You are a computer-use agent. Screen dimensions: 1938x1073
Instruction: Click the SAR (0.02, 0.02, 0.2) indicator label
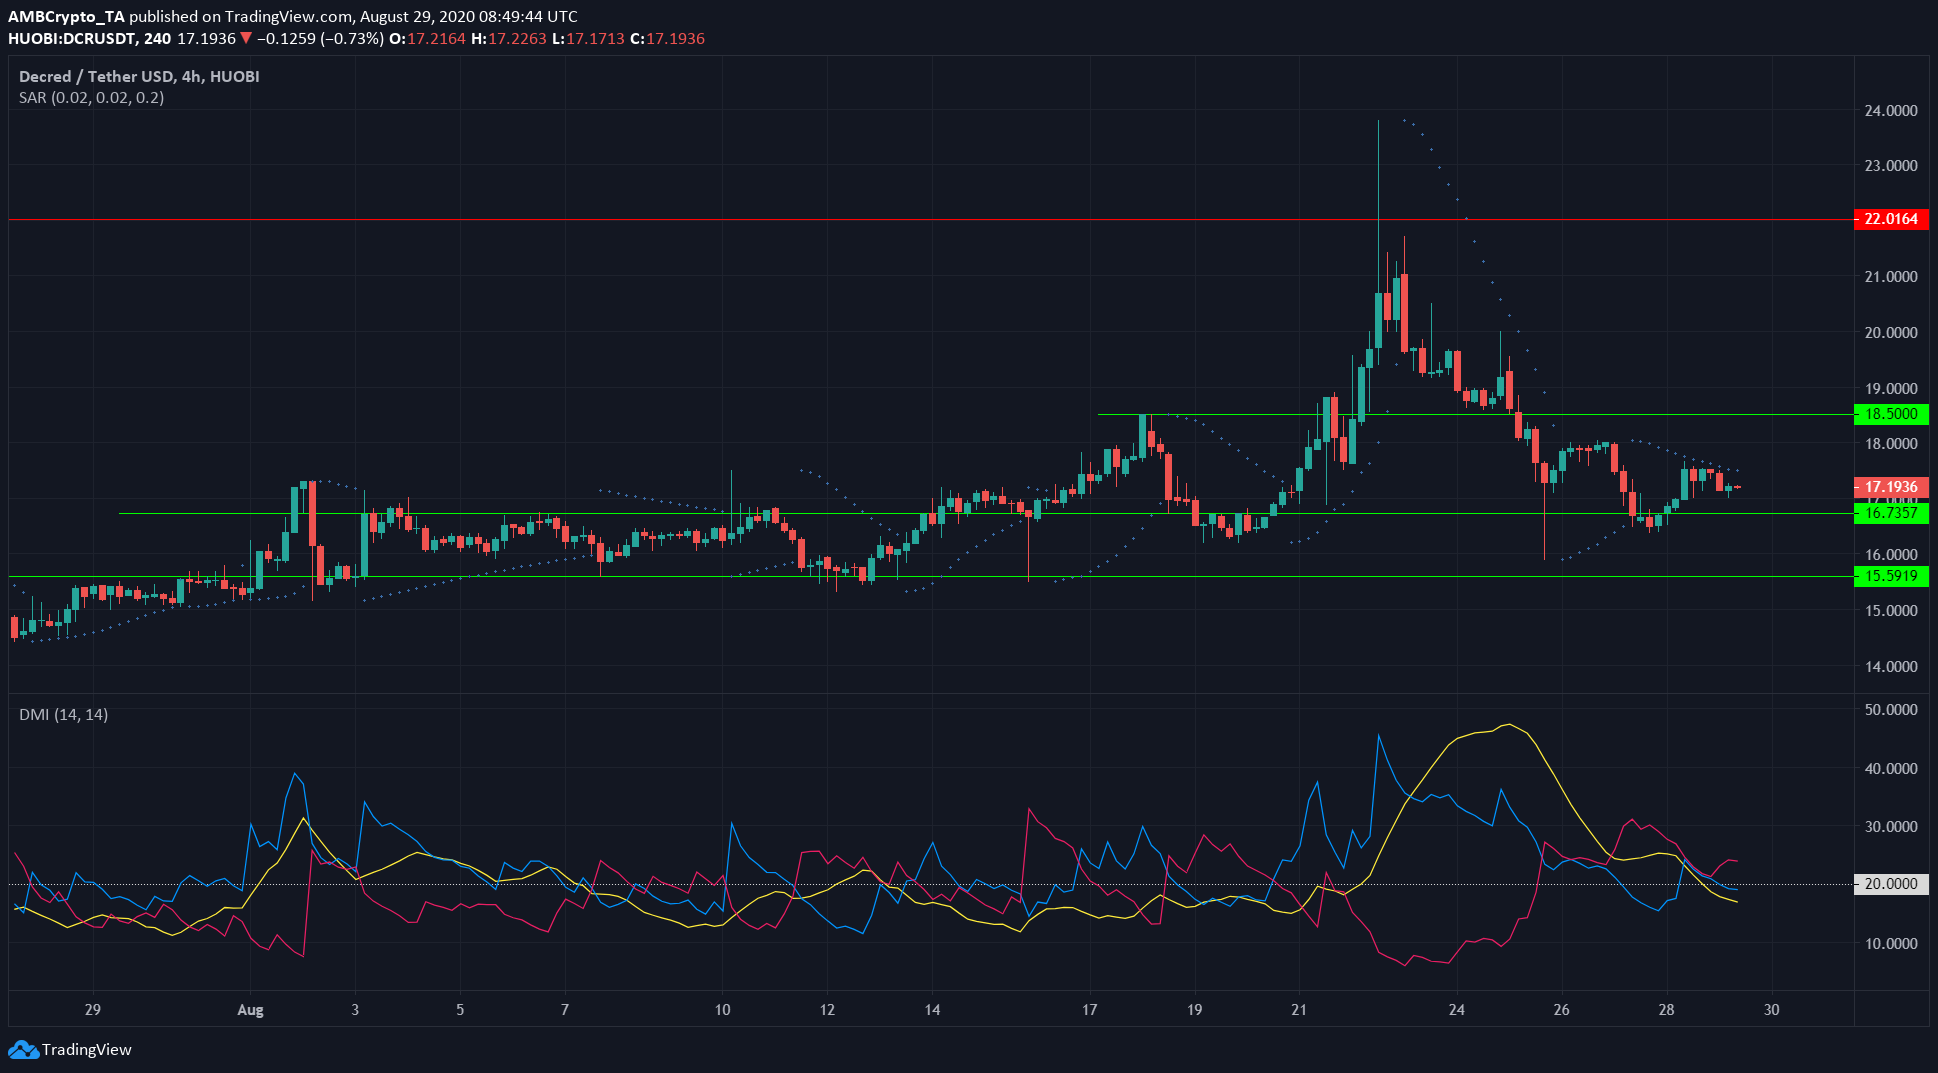tap(91, 98)
